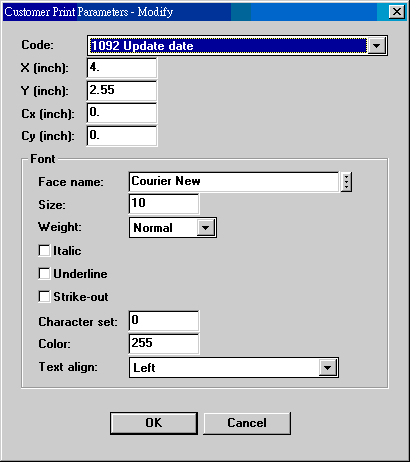
Task: Click the Y (inch) field showing 2.55
Action: tap(122, 90)
